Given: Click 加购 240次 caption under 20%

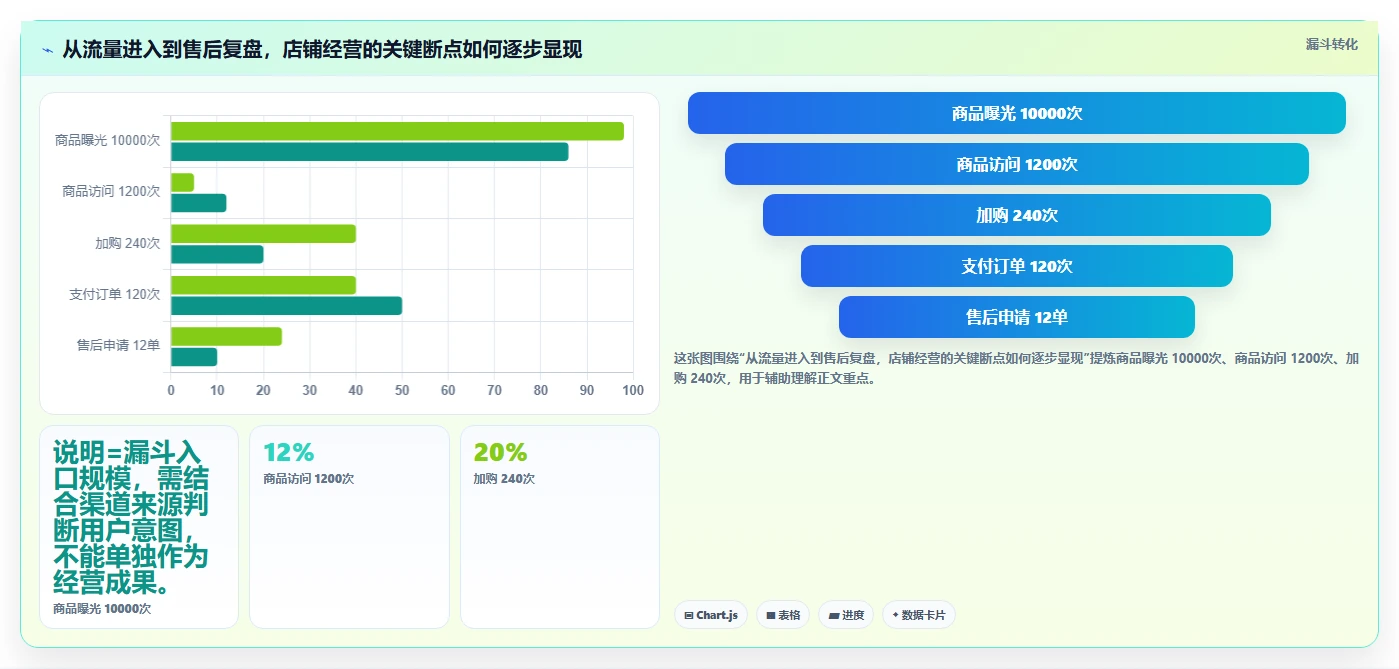Looking at the screenshot, I should pos(504,479).
